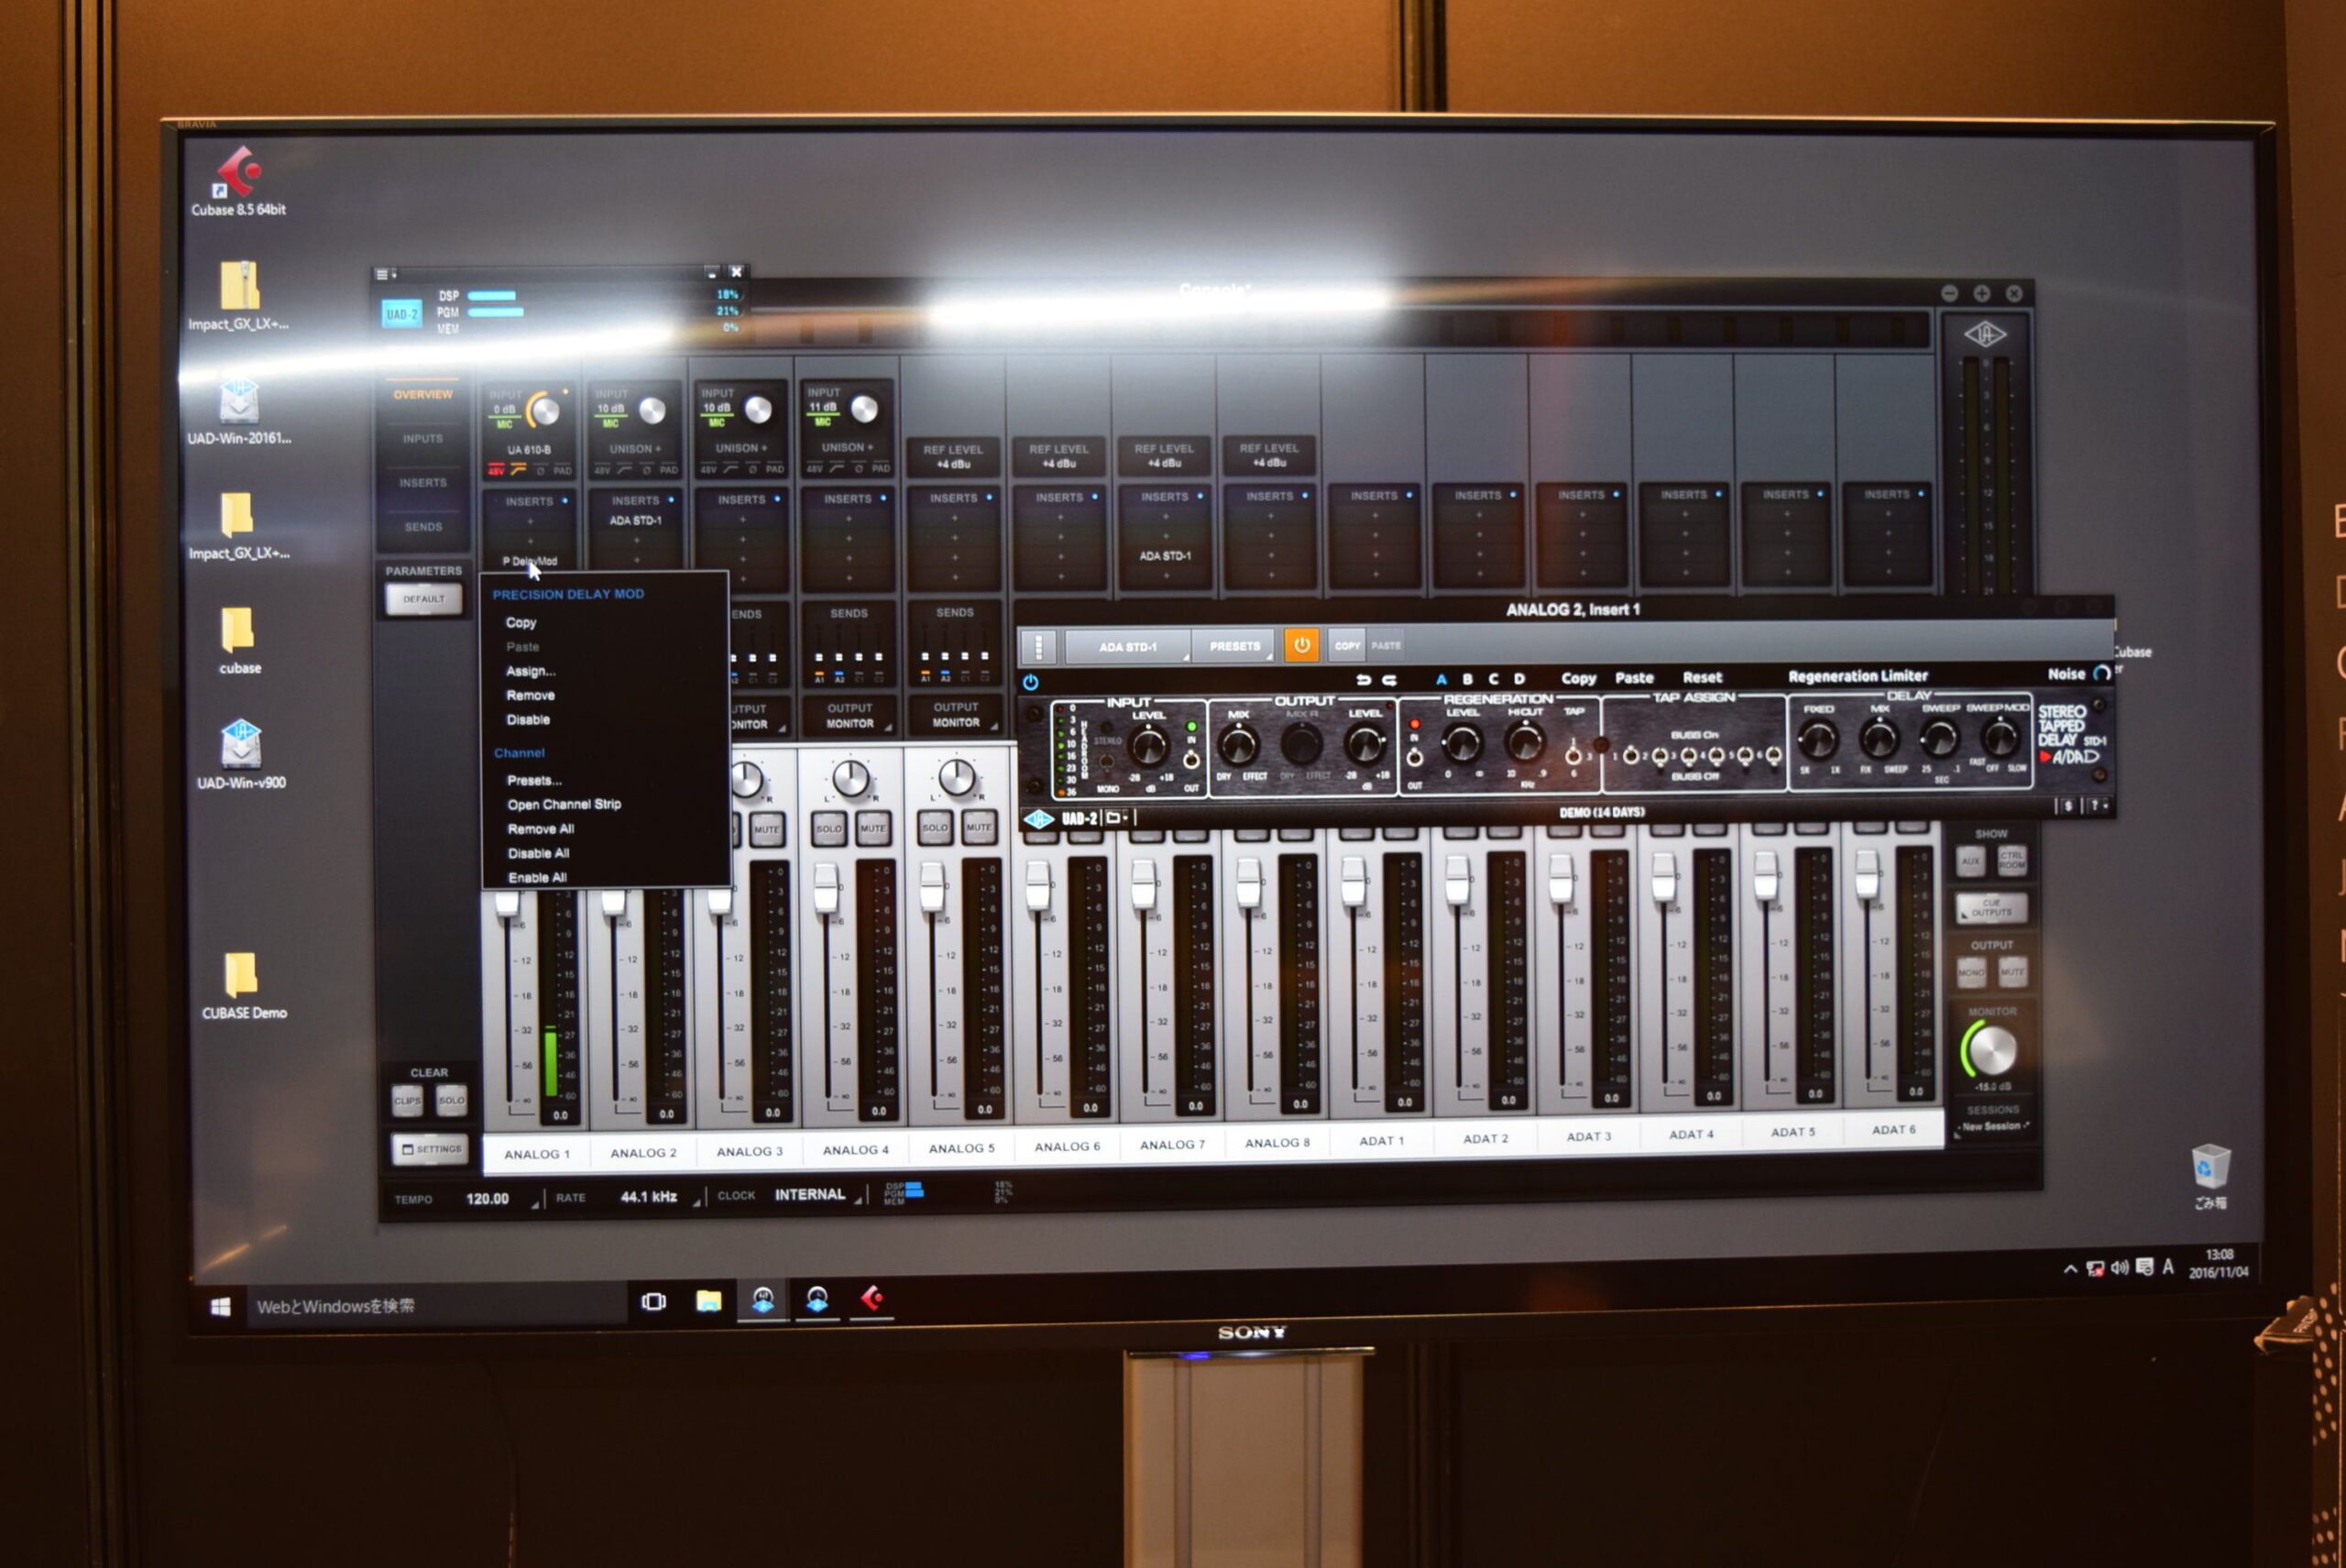
Task: Mute the ANALOG 5 channel
Action: 978,827
